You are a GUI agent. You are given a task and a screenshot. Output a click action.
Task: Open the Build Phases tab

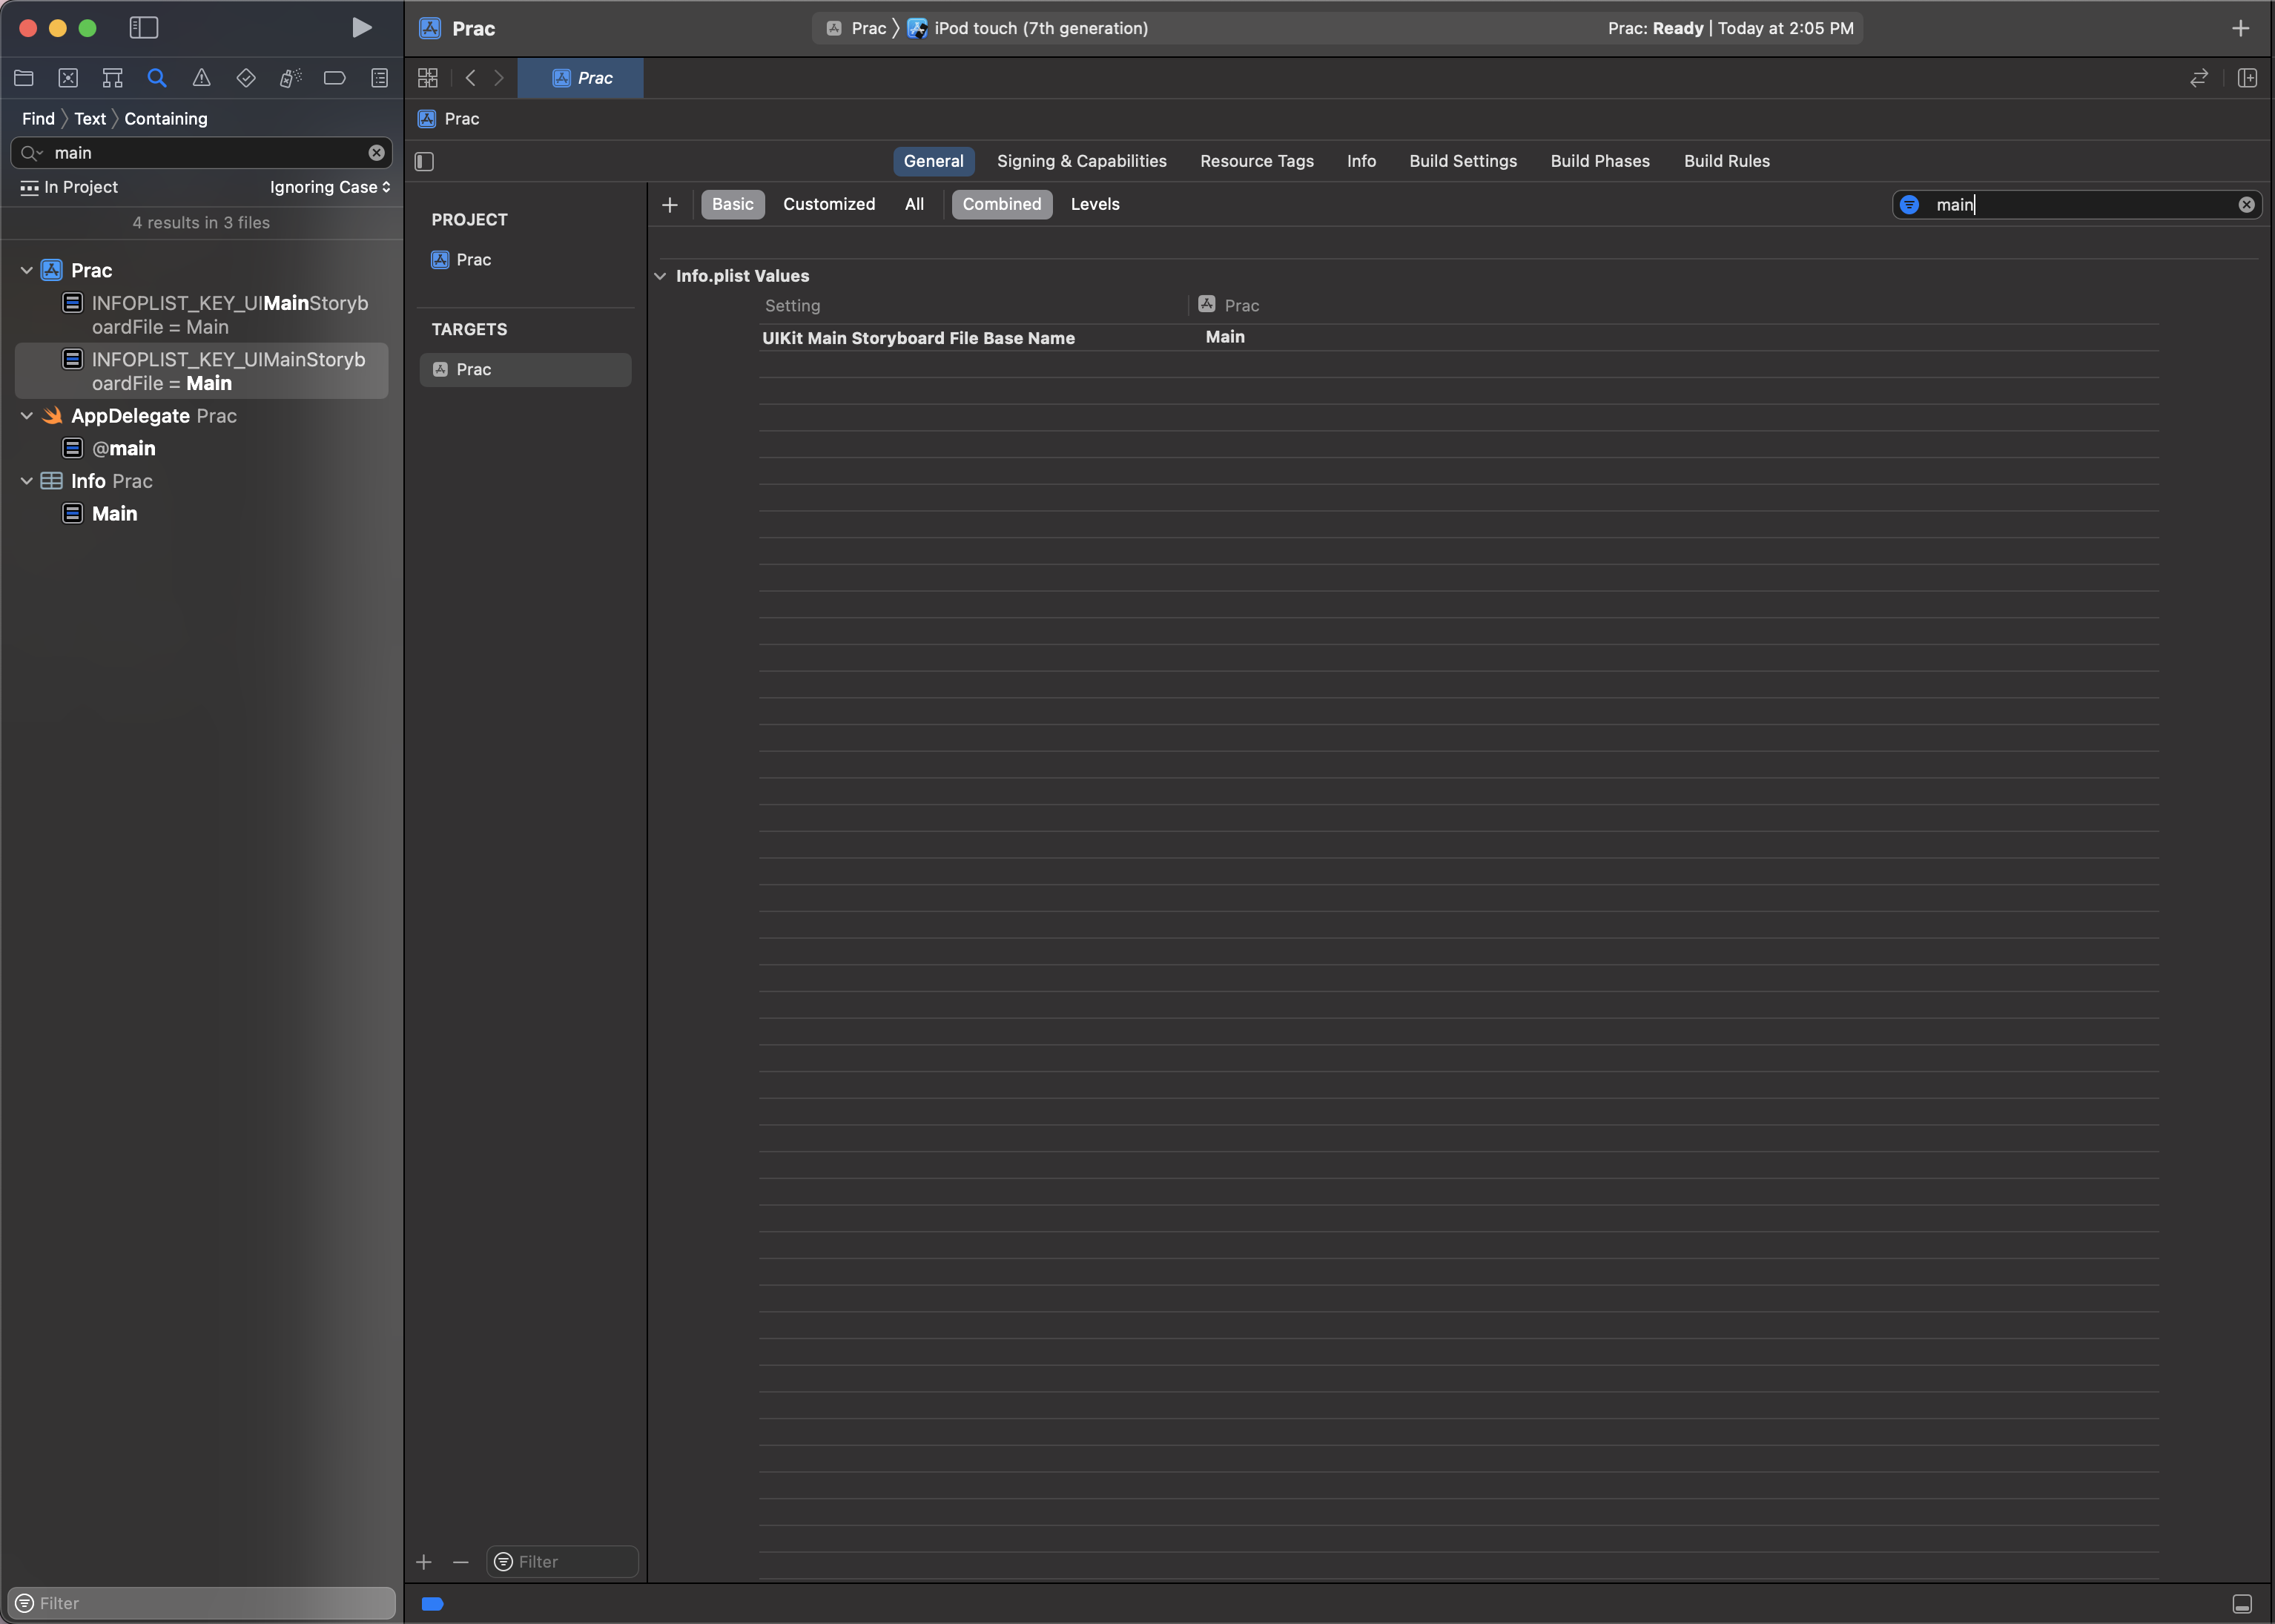1599,161
